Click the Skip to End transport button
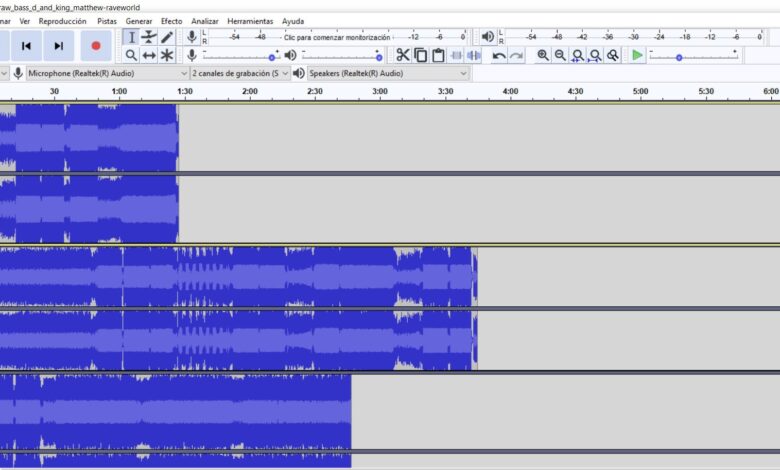 [x=59, y=46]
